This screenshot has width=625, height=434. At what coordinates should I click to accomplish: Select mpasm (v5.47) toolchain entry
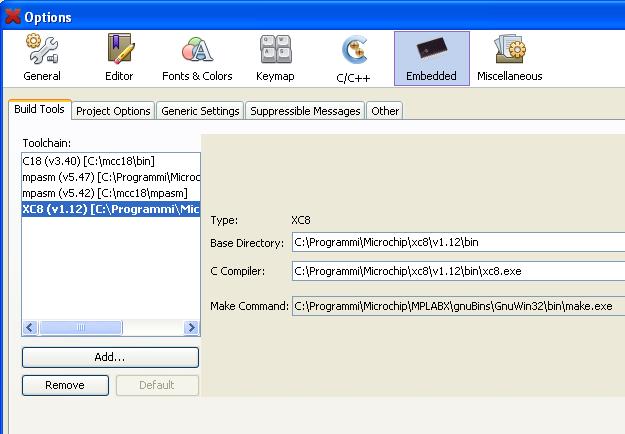coord(110,176)
